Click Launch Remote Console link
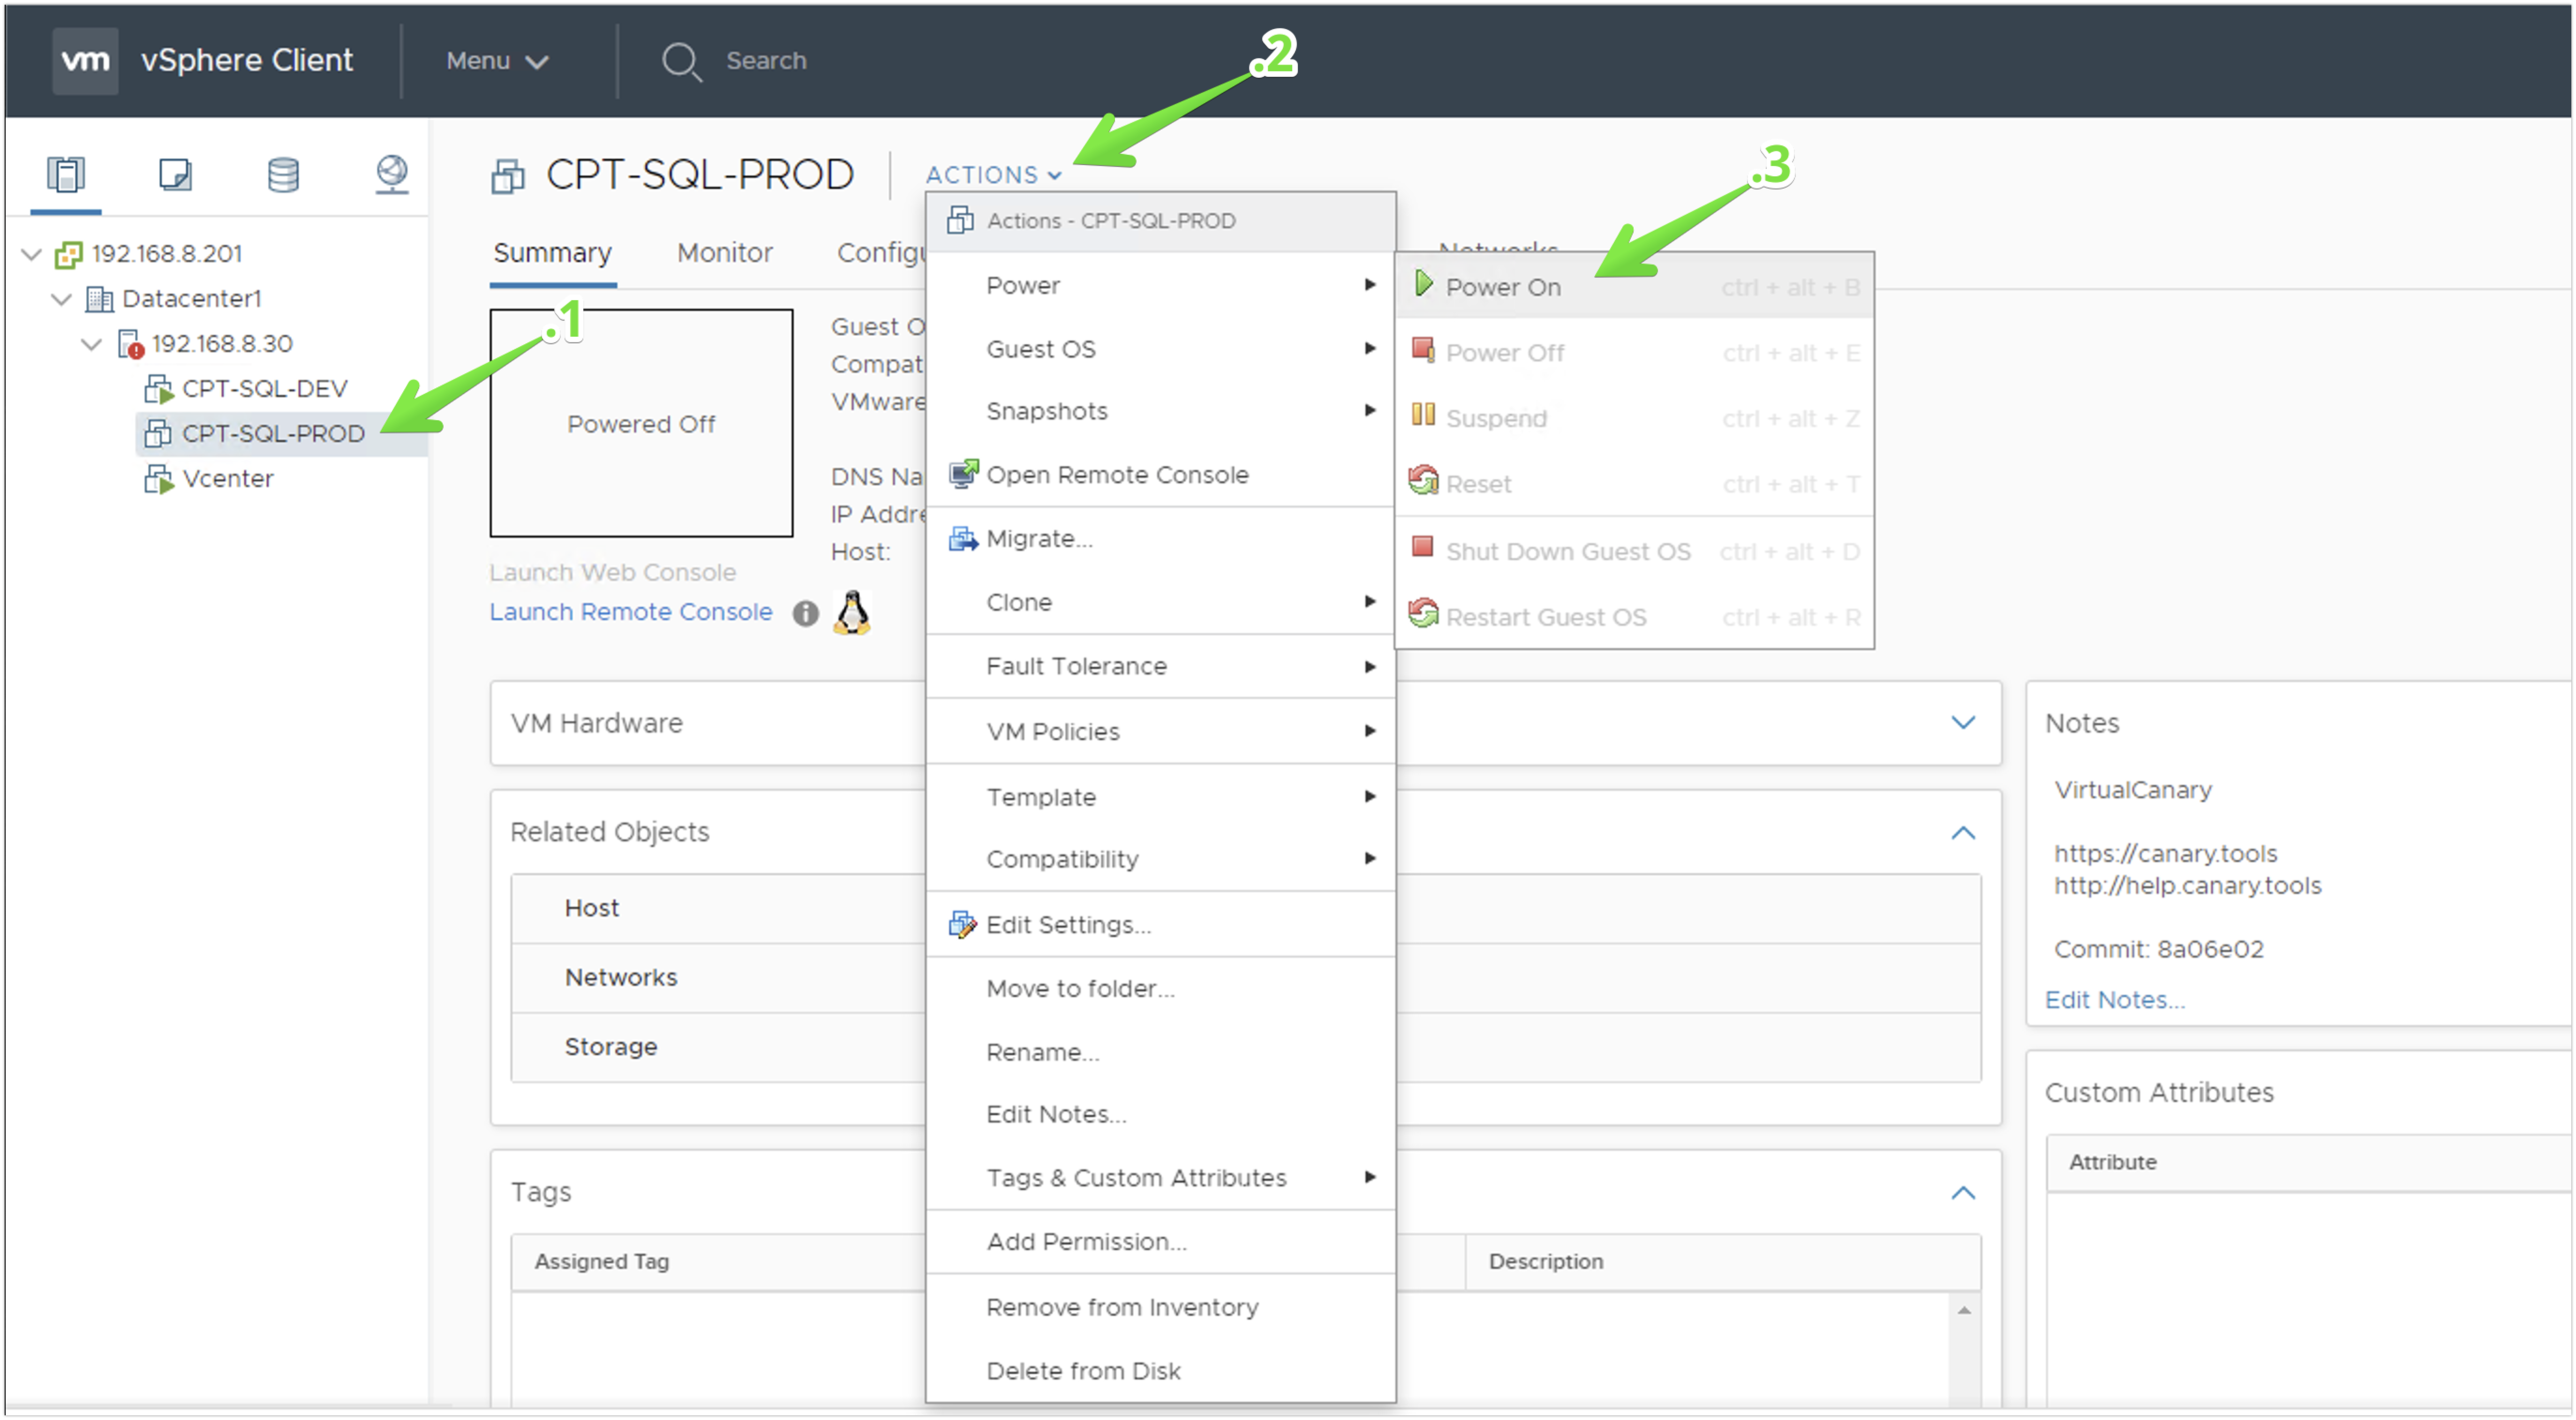This screenshot has height=1420, width=2576. tap(630, 612)
